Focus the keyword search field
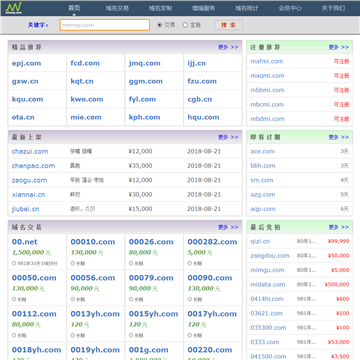This screenshot has height=360, width=360. tap(105, 25)
